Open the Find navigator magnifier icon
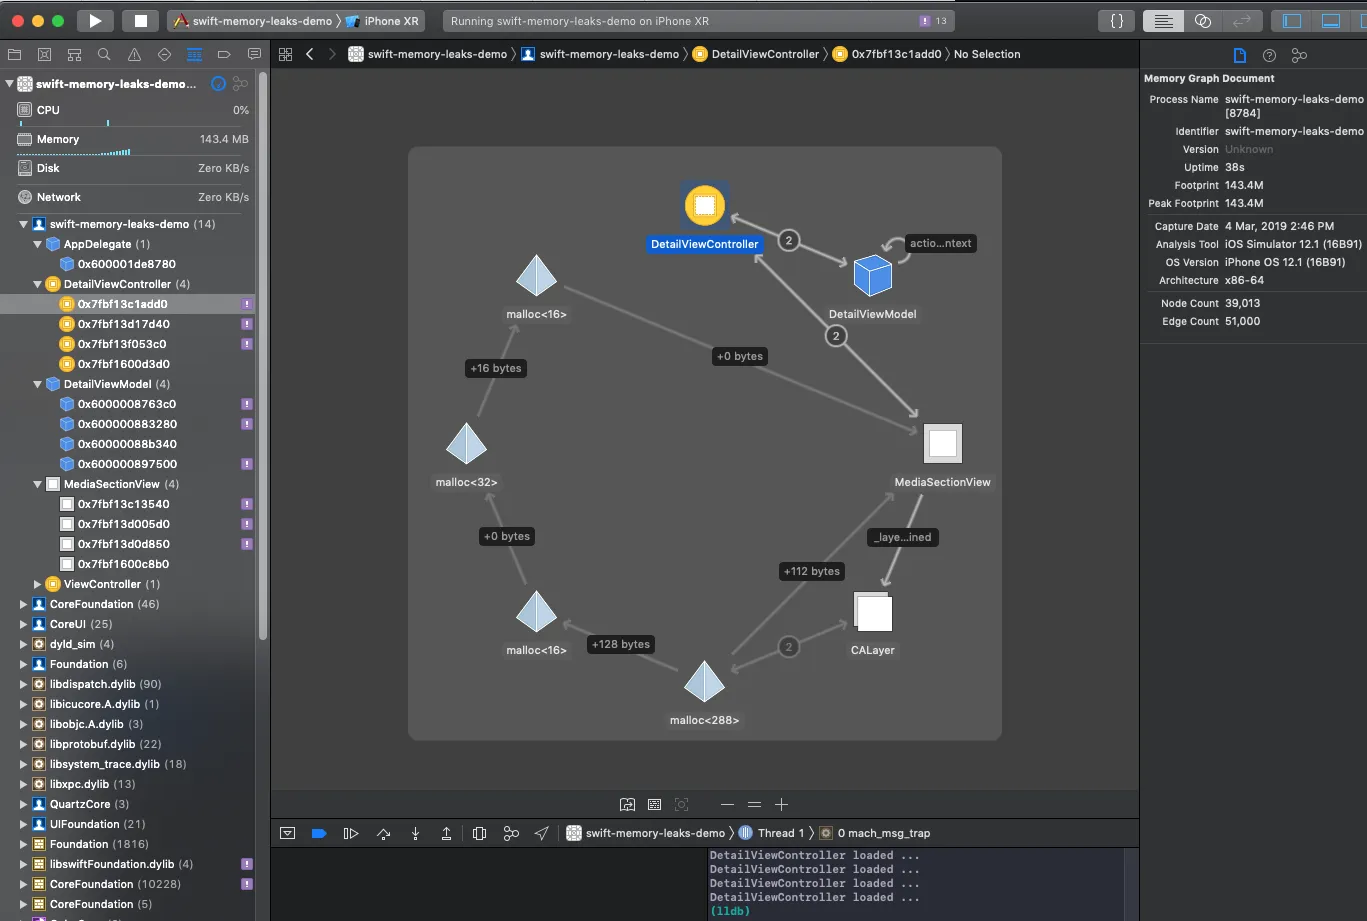 tap(104, 54)
